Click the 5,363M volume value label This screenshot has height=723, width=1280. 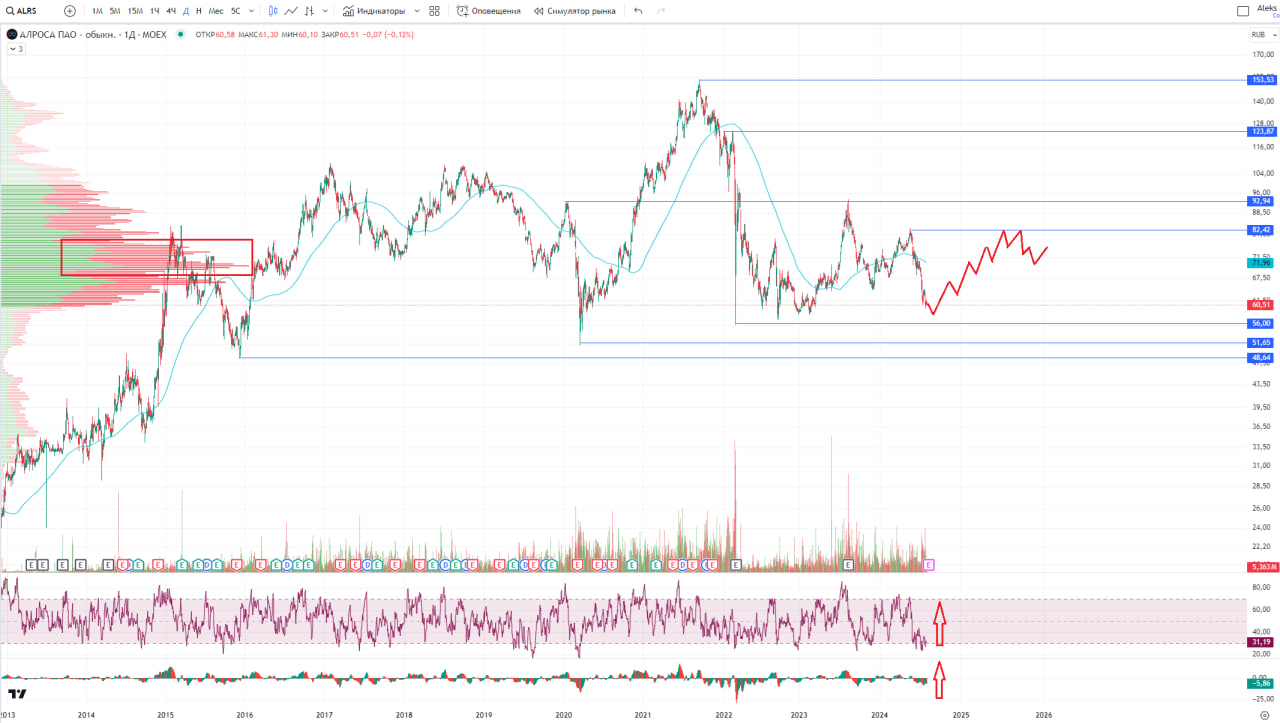[x=1262, y=567]
